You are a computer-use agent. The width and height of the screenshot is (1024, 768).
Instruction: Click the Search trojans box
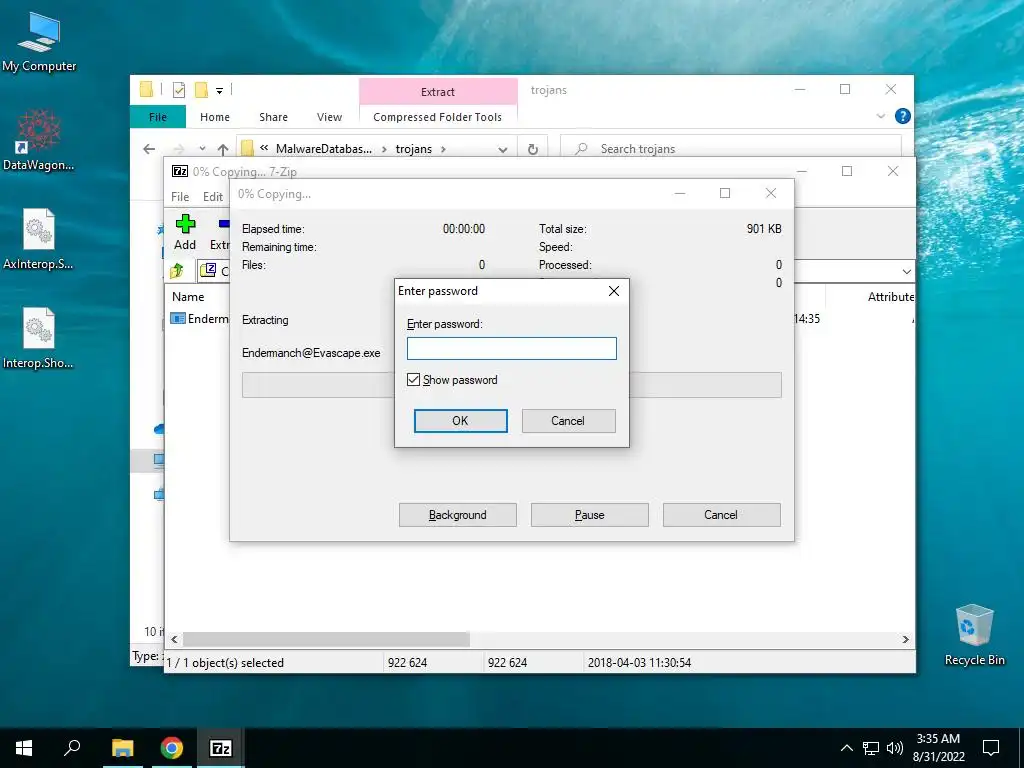click(731, 149)
